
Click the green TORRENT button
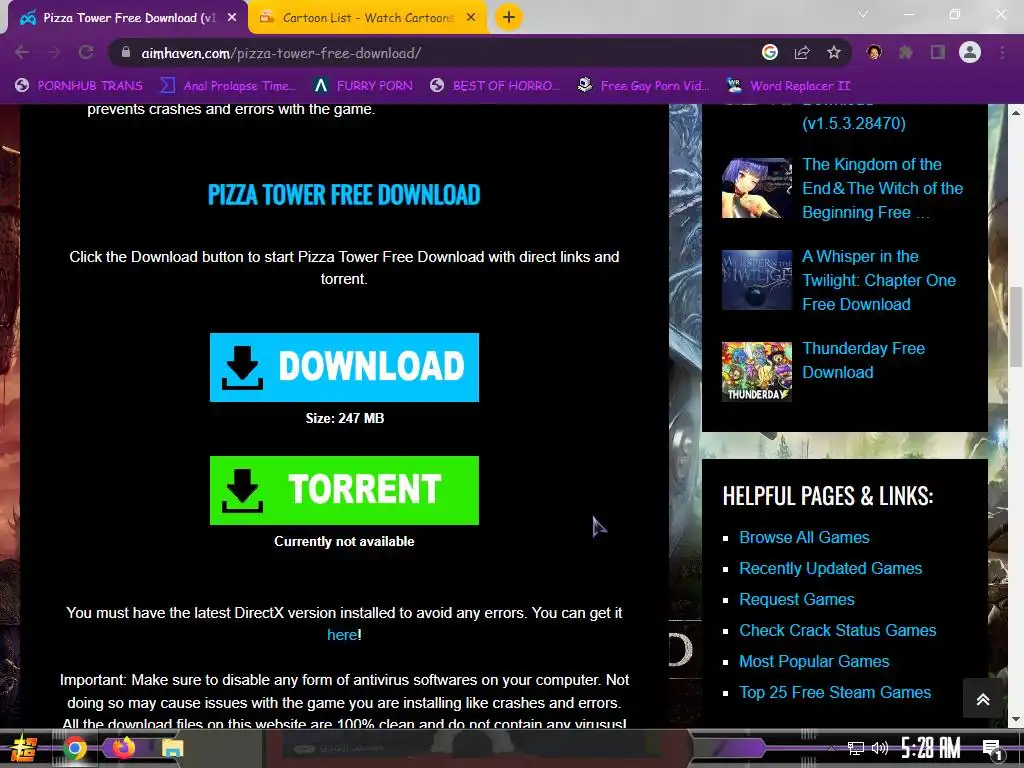point(344,490)
